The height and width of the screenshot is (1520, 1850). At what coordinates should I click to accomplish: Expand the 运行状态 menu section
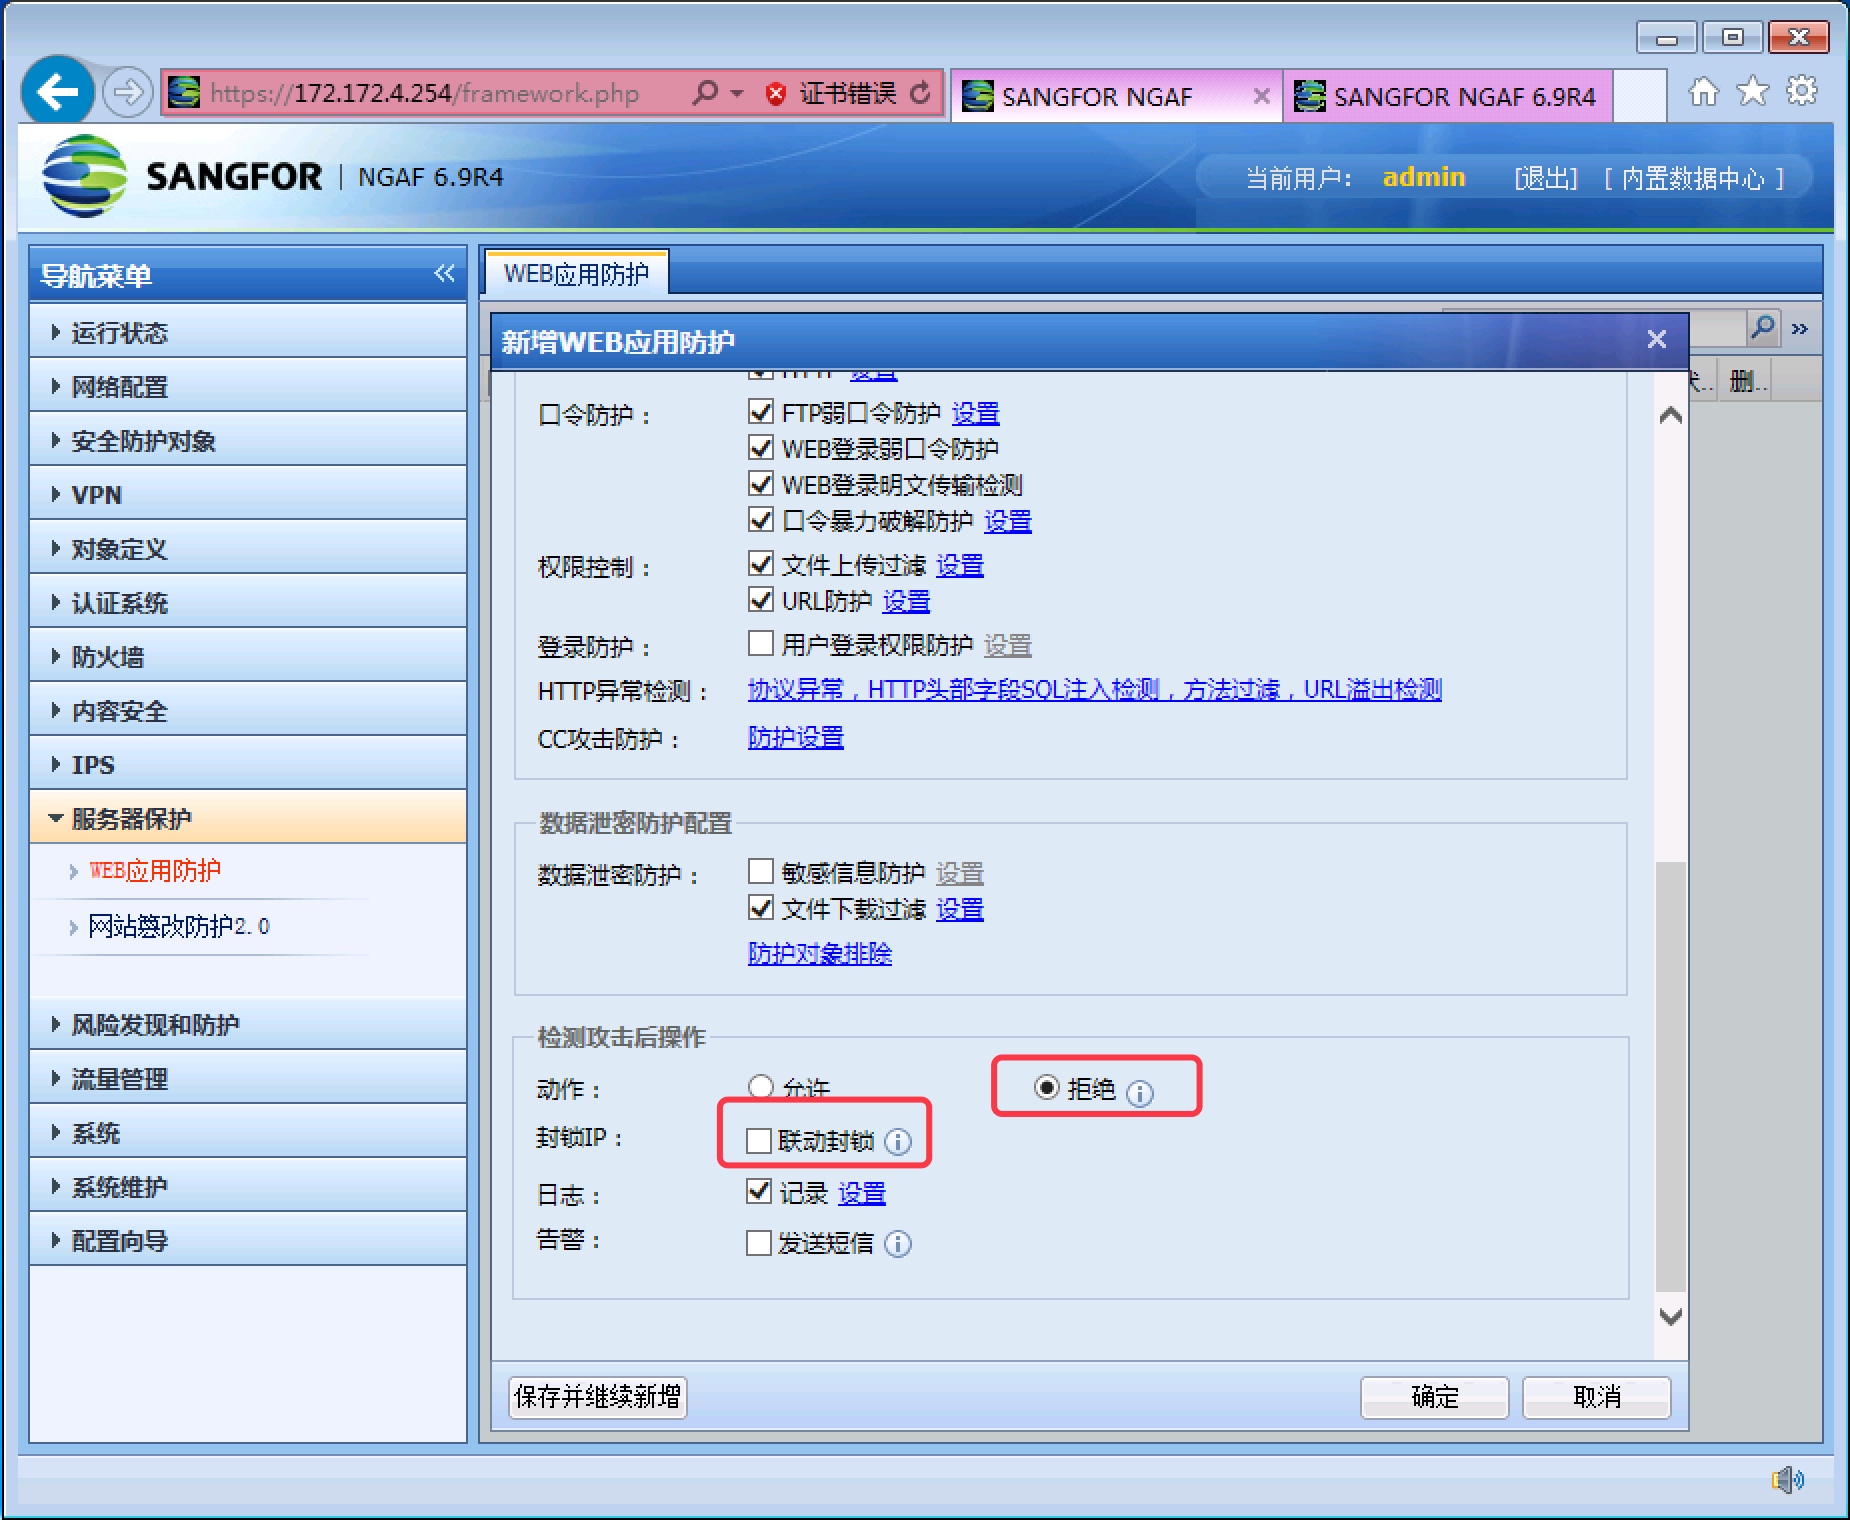[248, 332]
